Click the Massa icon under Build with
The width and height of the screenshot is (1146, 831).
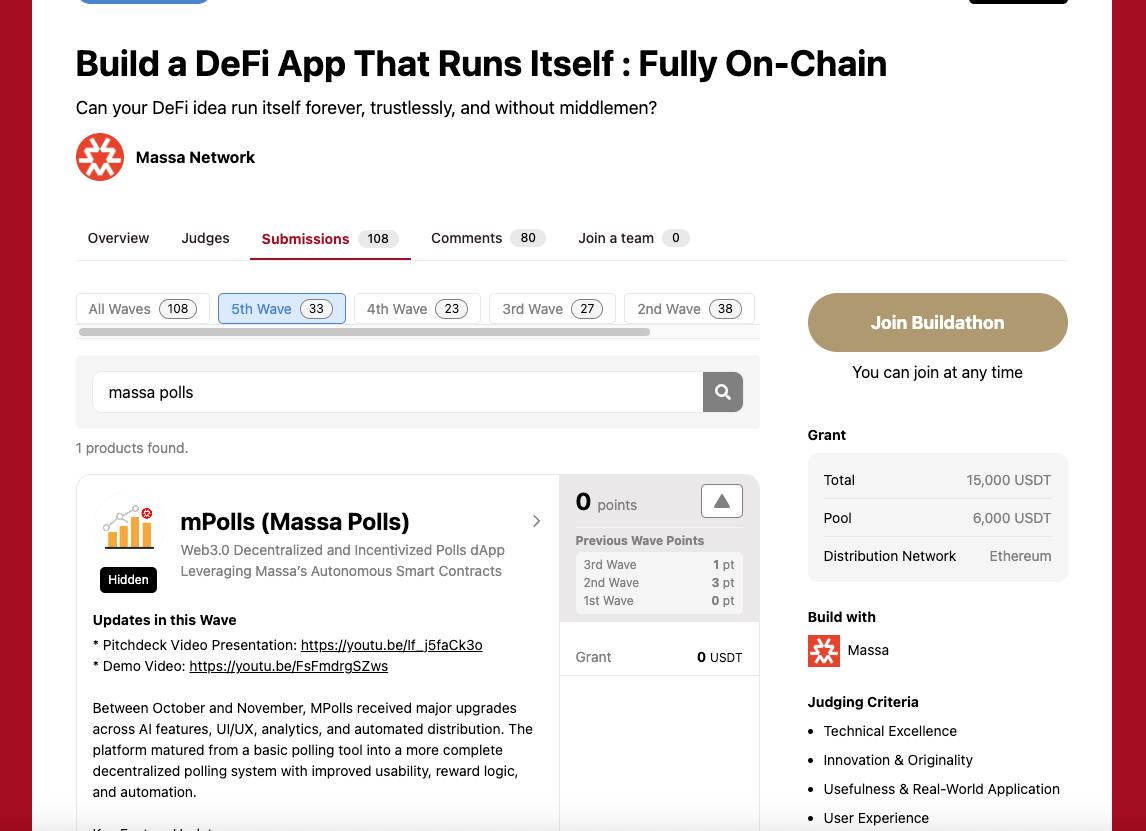coord(824,650)
